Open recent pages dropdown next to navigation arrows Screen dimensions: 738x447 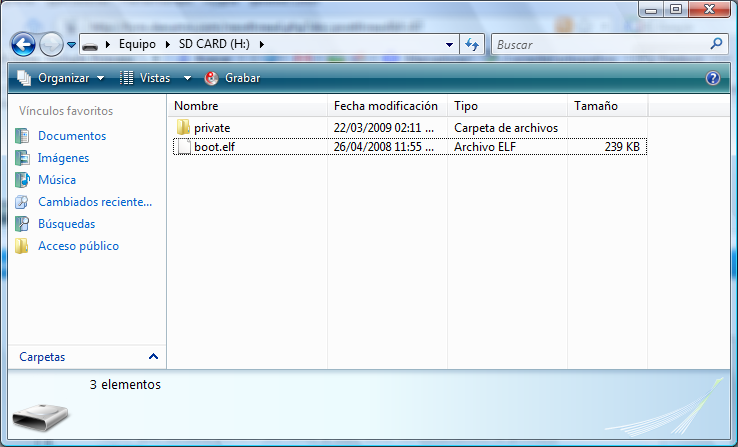pos(71,45)
